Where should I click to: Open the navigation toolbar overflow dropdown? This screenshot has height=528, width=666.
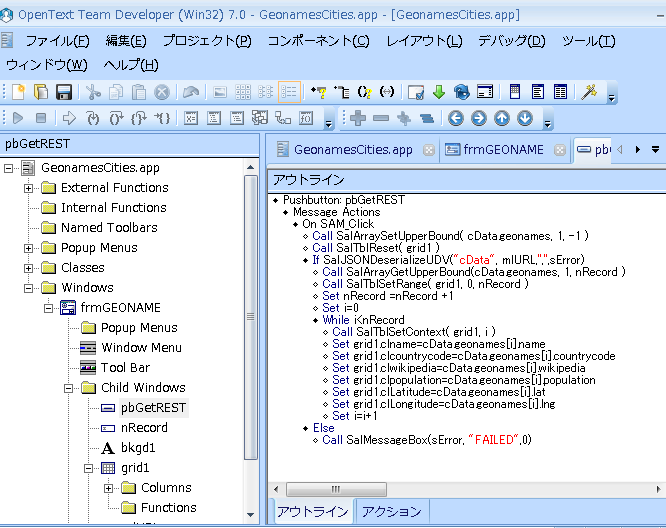click(547, 124)
